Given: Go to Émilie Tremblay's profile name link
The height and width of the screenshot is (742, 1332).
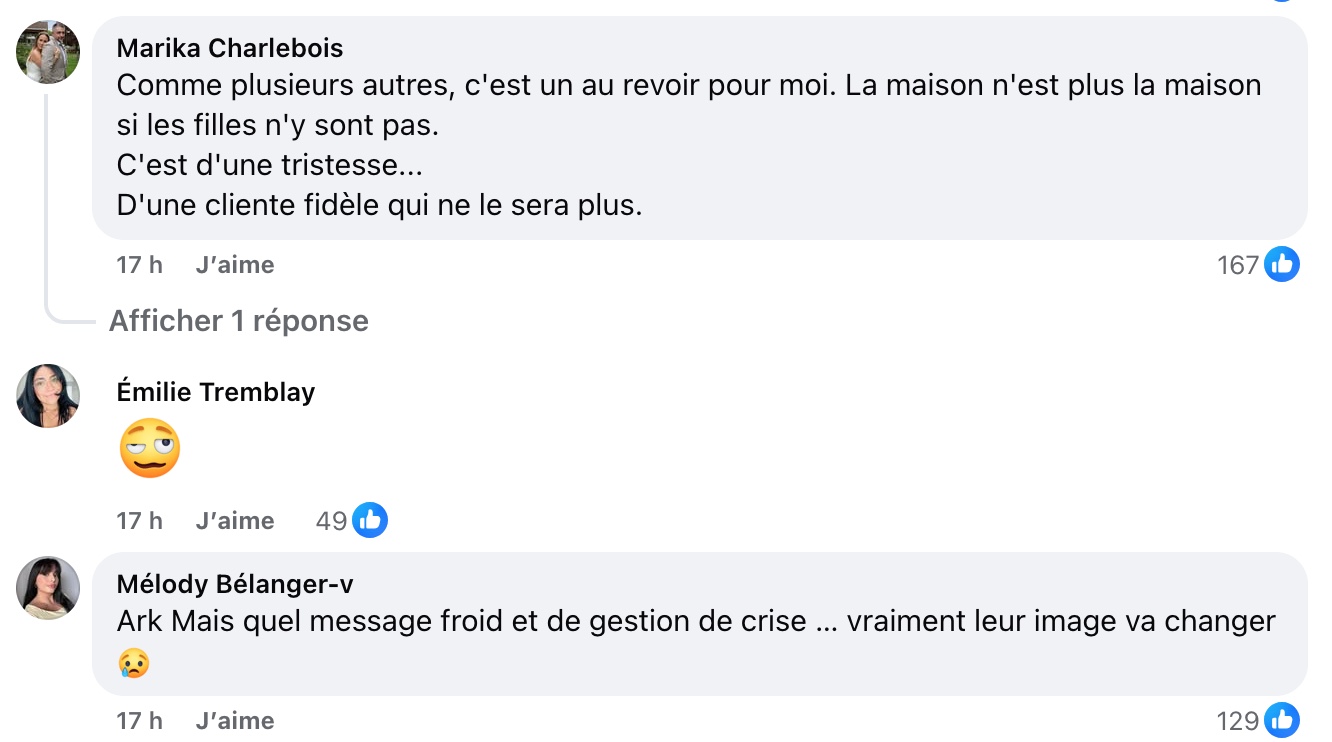Looking at the screenshot, I should coord(216,392).
